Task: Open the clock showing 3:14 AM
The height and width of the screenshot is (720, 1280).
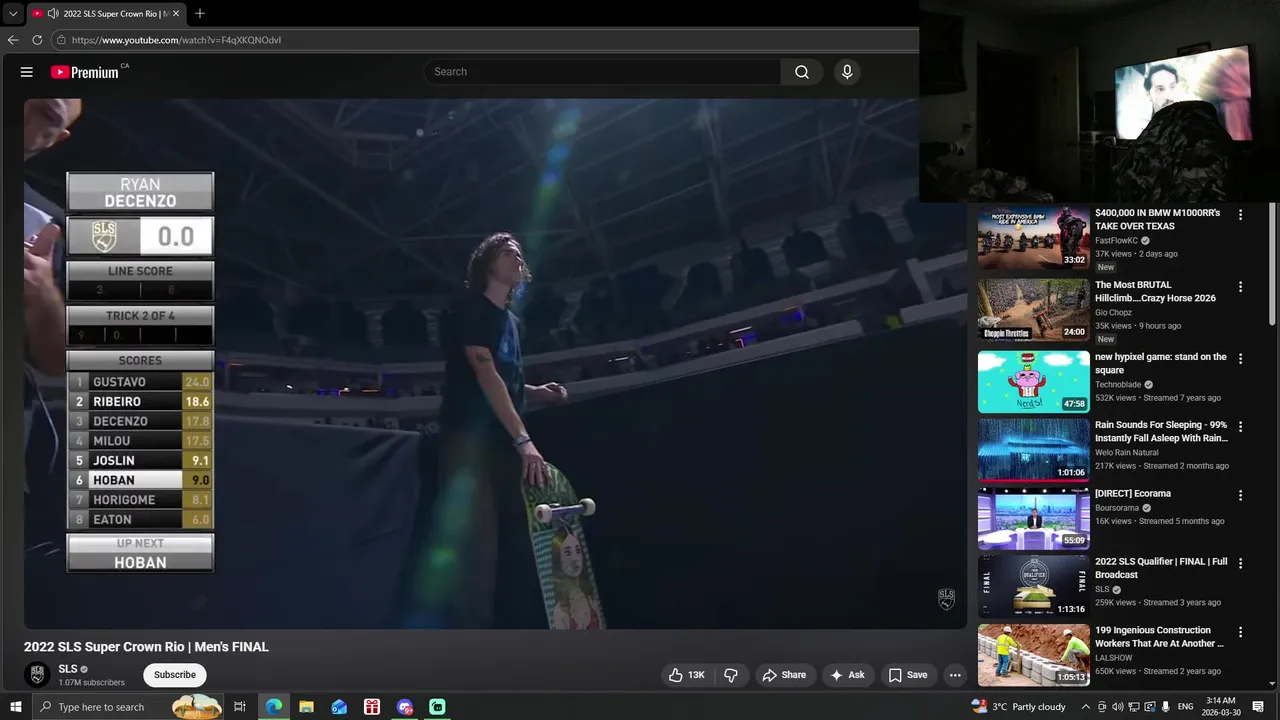Action: pyautogui.click(x=1221, y=707)
